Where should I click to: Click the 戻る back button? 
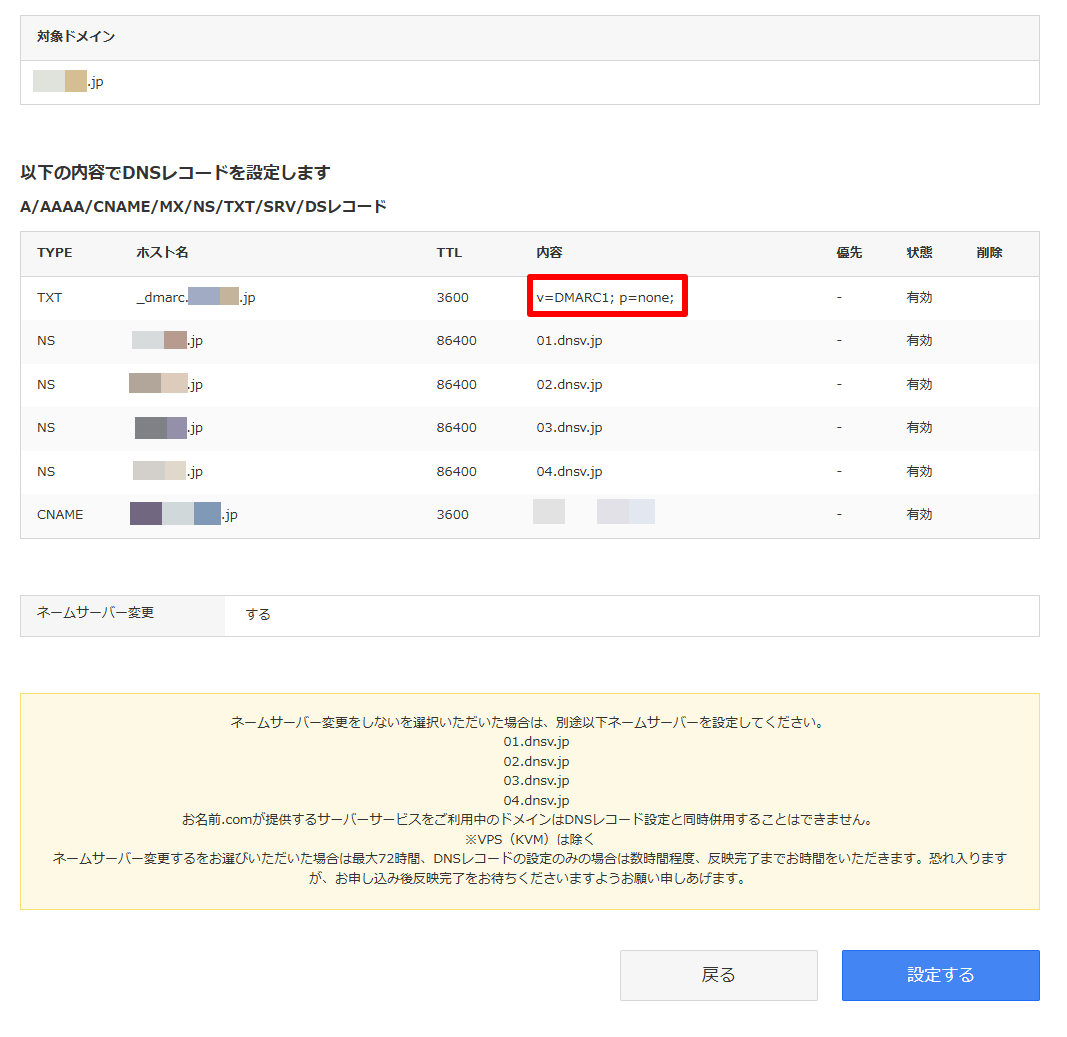click(718, 975)
